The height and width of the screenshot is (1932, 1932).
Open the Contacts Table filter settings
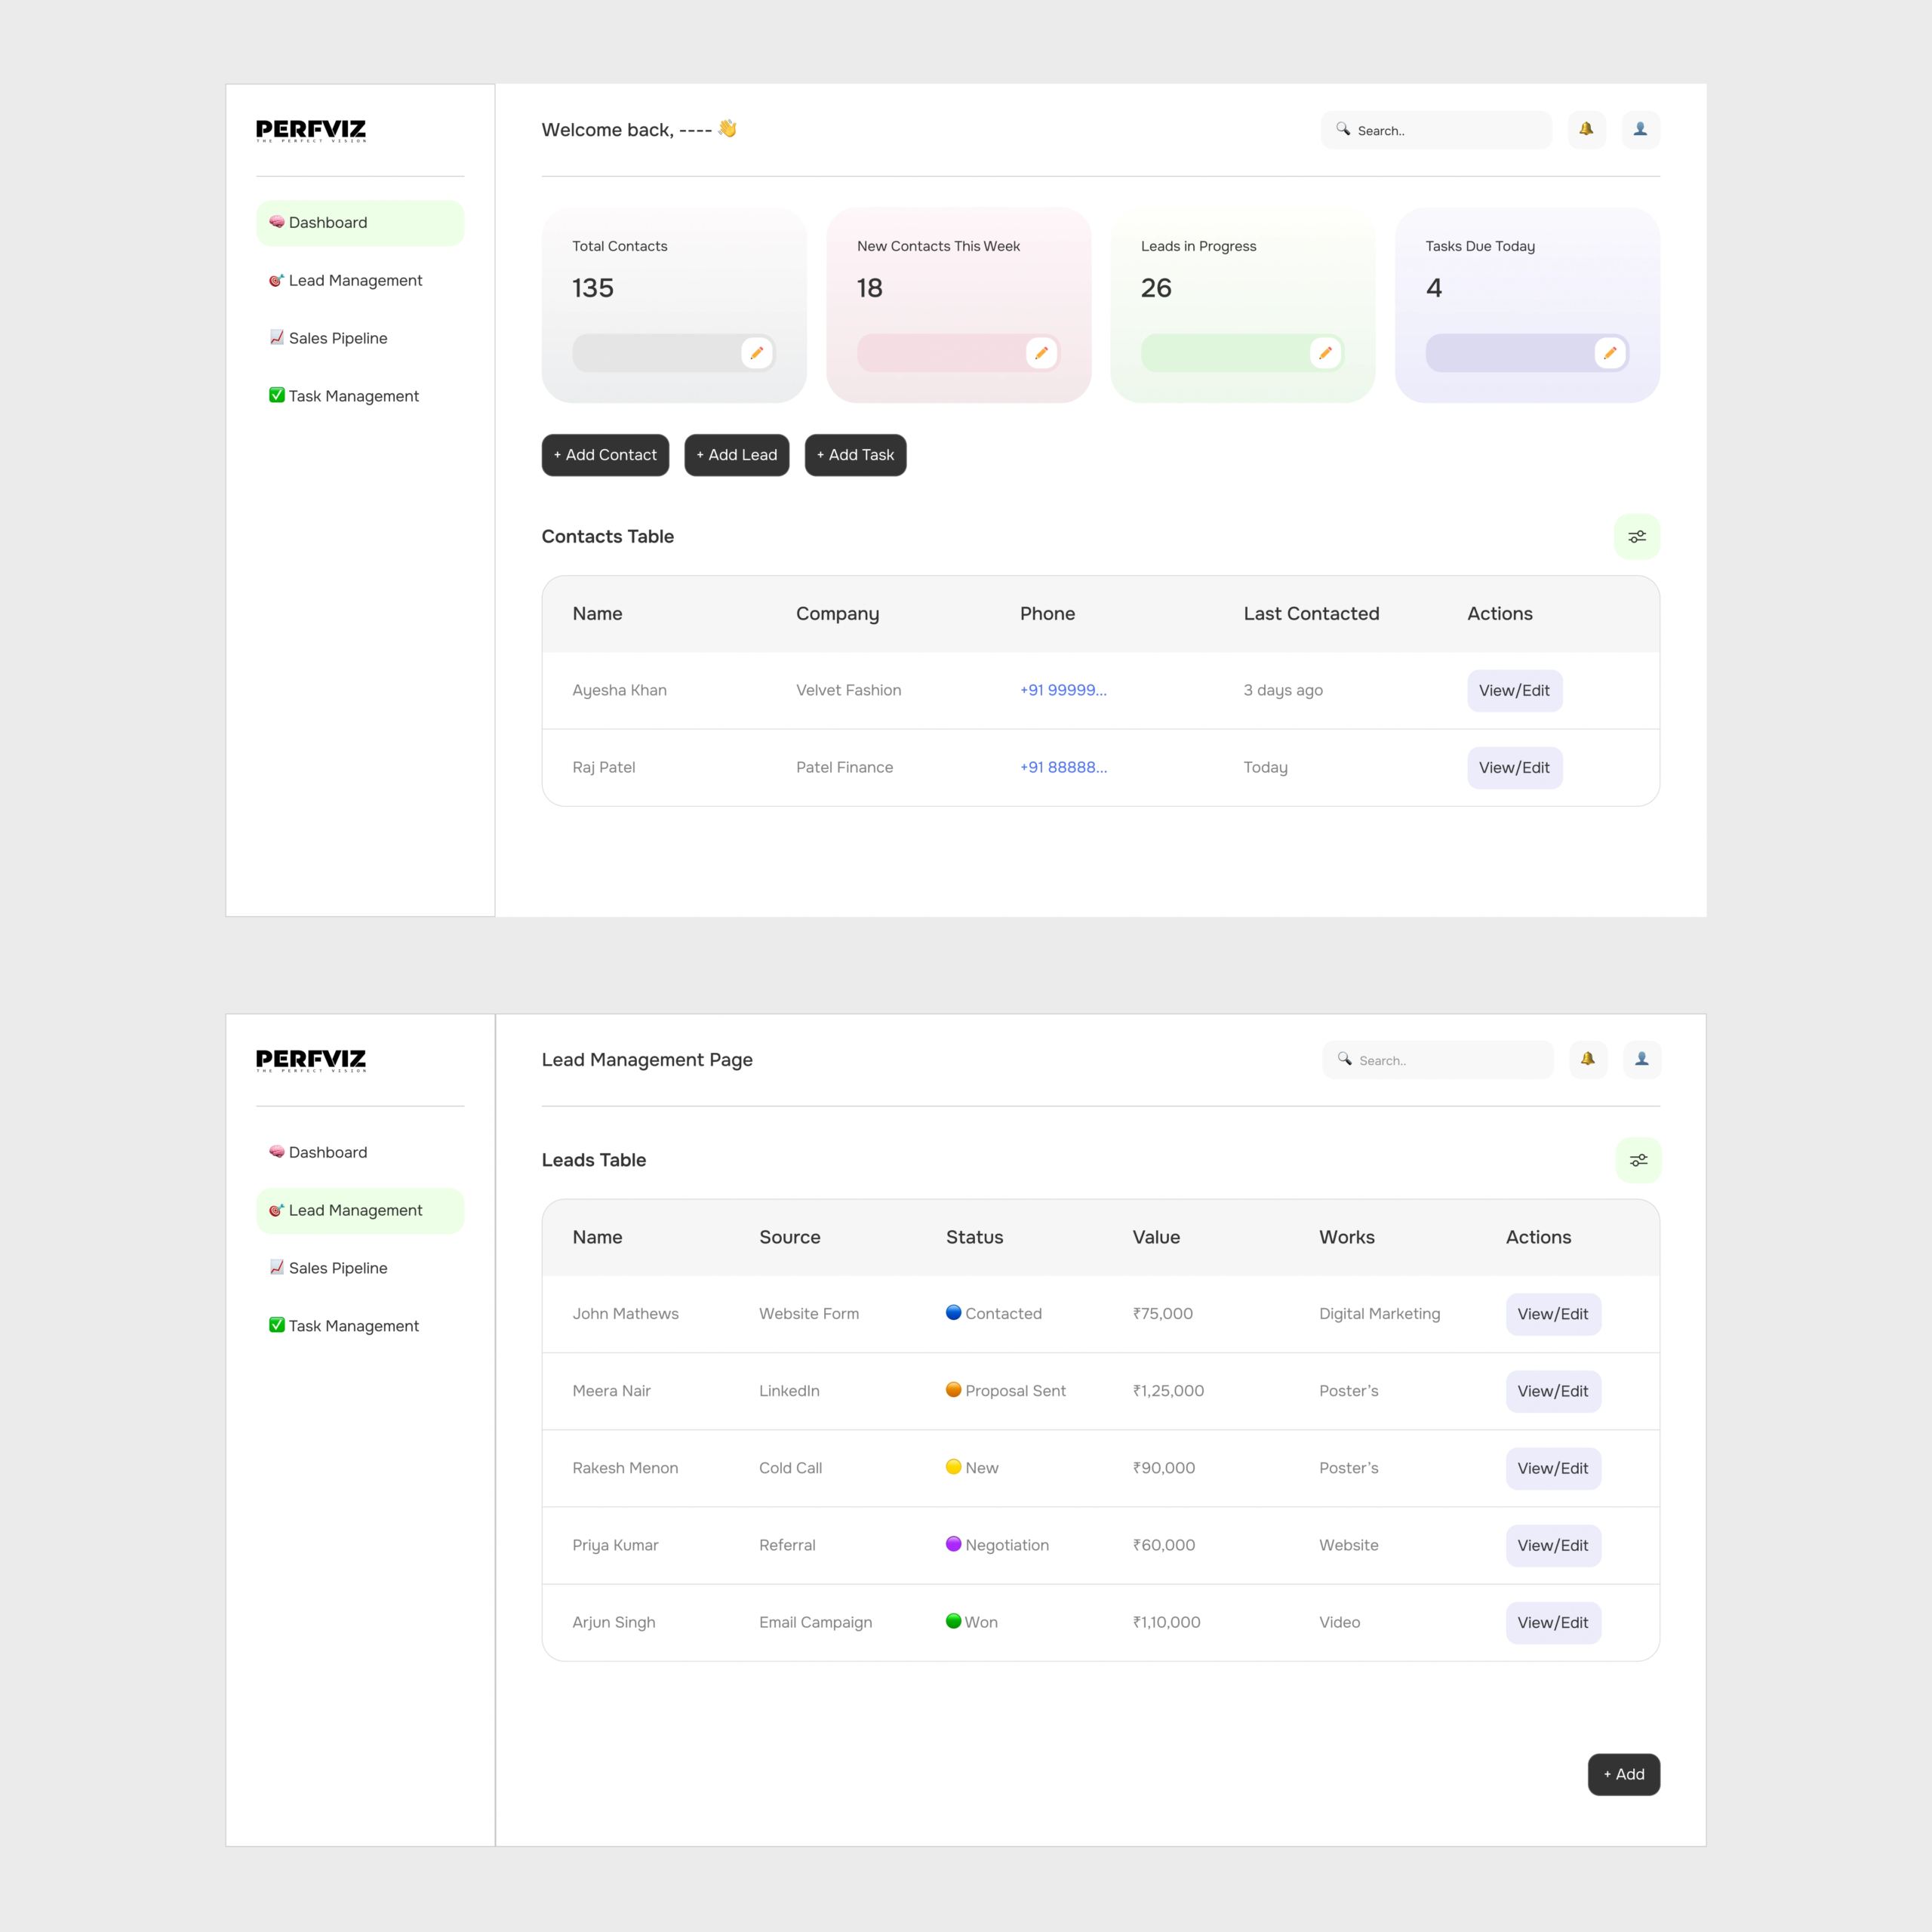[1636, 537]
